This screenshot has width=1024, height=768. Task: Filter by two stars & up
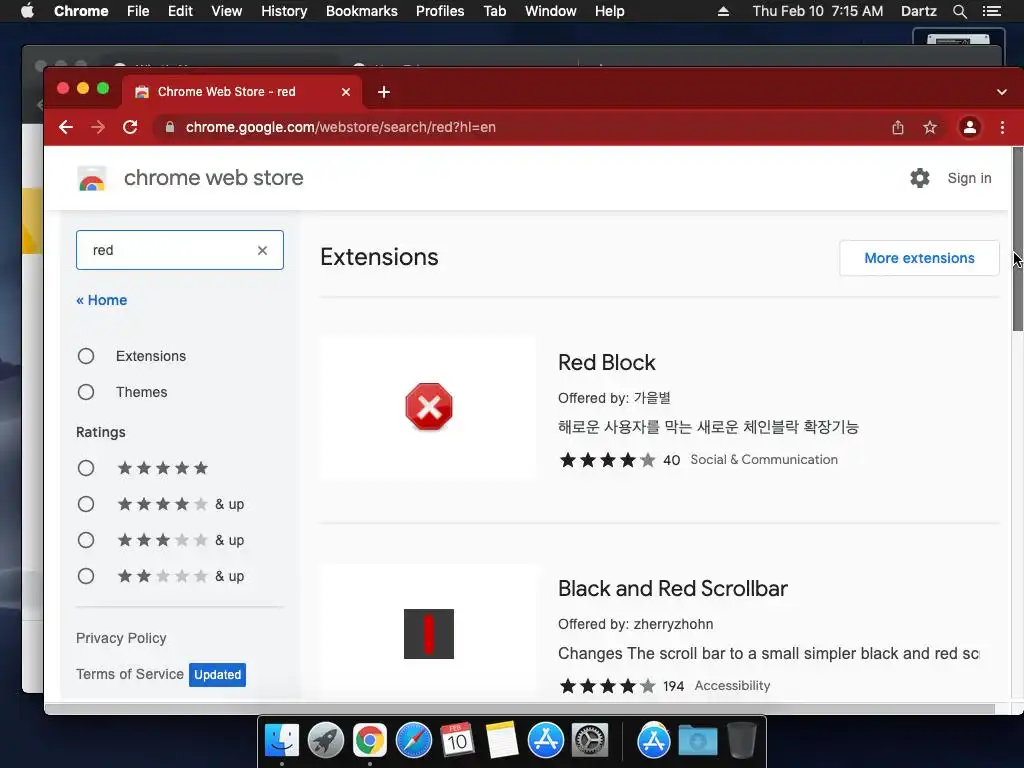[86, 576]
